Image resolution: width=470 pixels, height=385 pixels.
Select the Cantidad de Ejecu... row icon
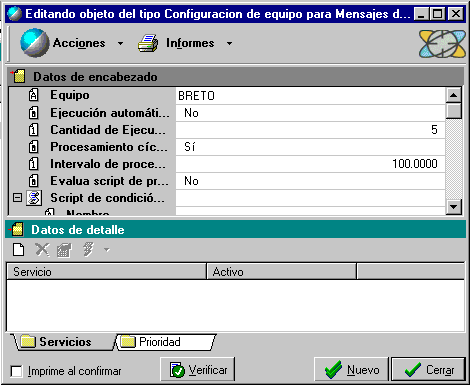coord(33,130)
